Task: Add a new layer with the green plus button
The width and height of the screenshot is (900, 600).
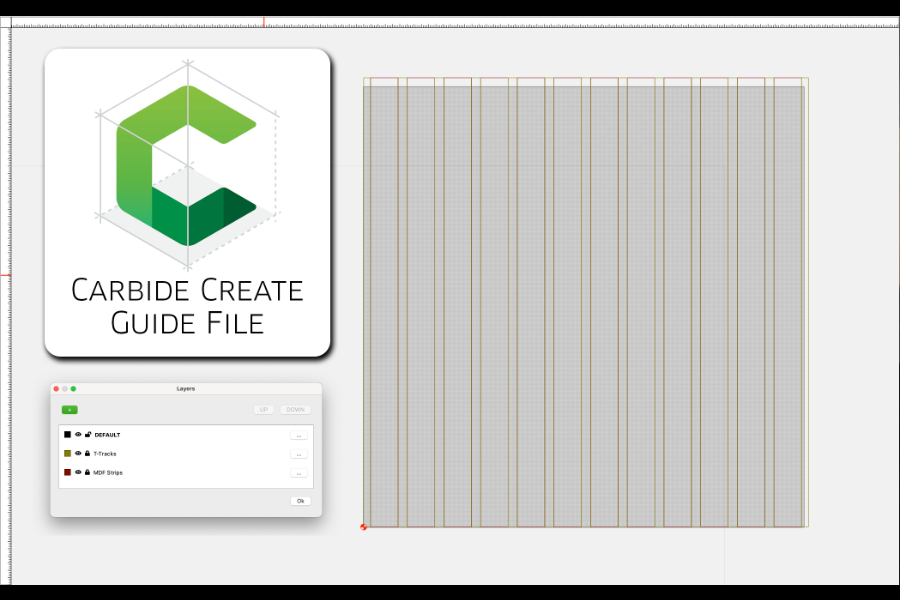Action: pyautogui.click(x=69, y=410)
